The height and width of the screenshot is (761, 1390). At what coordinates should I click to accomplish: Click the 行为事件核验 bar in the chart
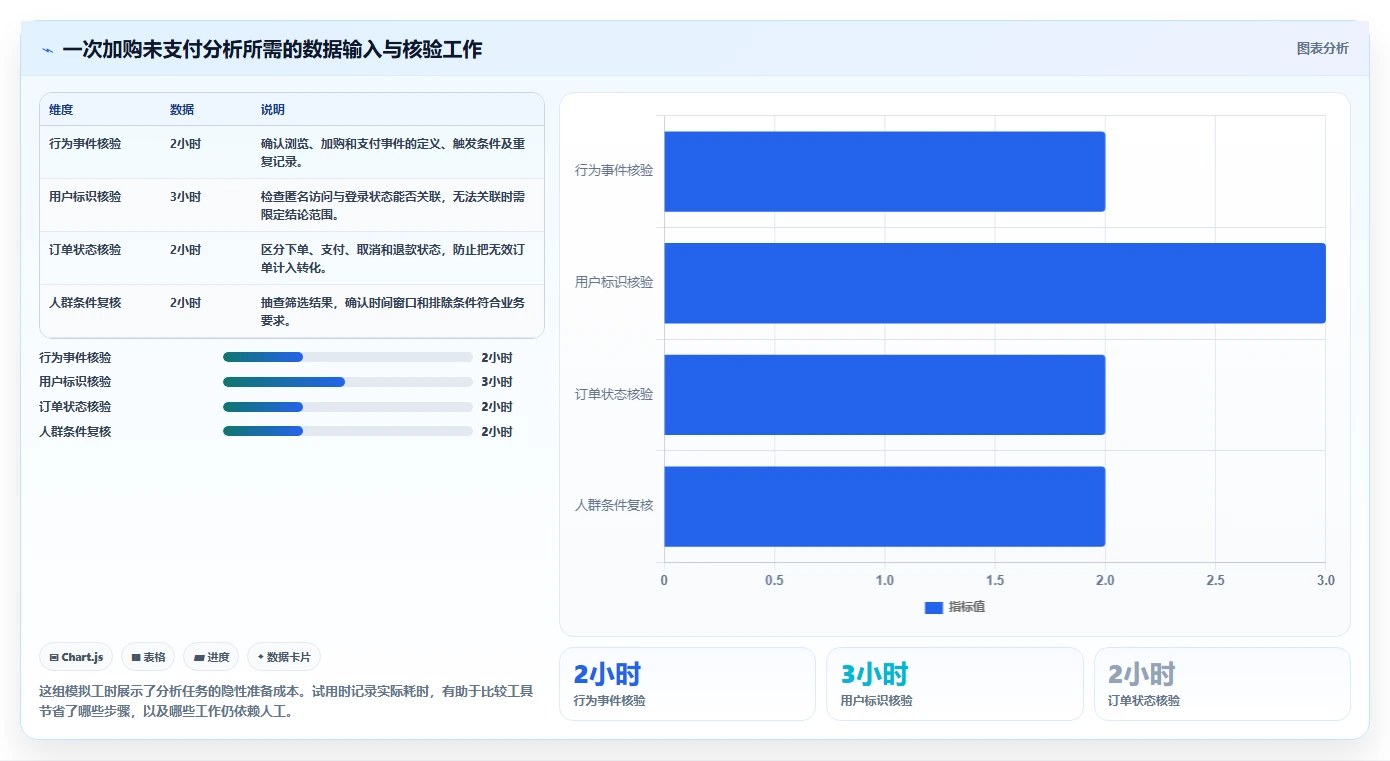(884, 171)
